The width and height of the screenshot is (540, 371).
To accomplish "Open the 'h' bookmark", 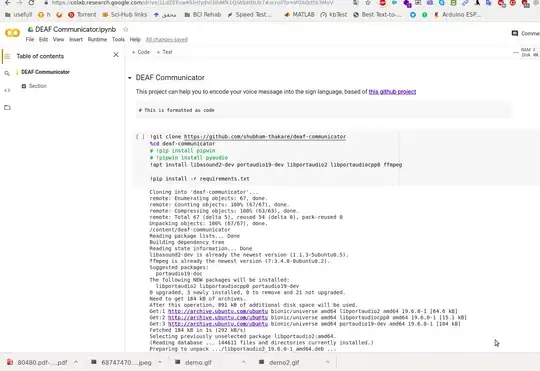I will tap(44, 15).
